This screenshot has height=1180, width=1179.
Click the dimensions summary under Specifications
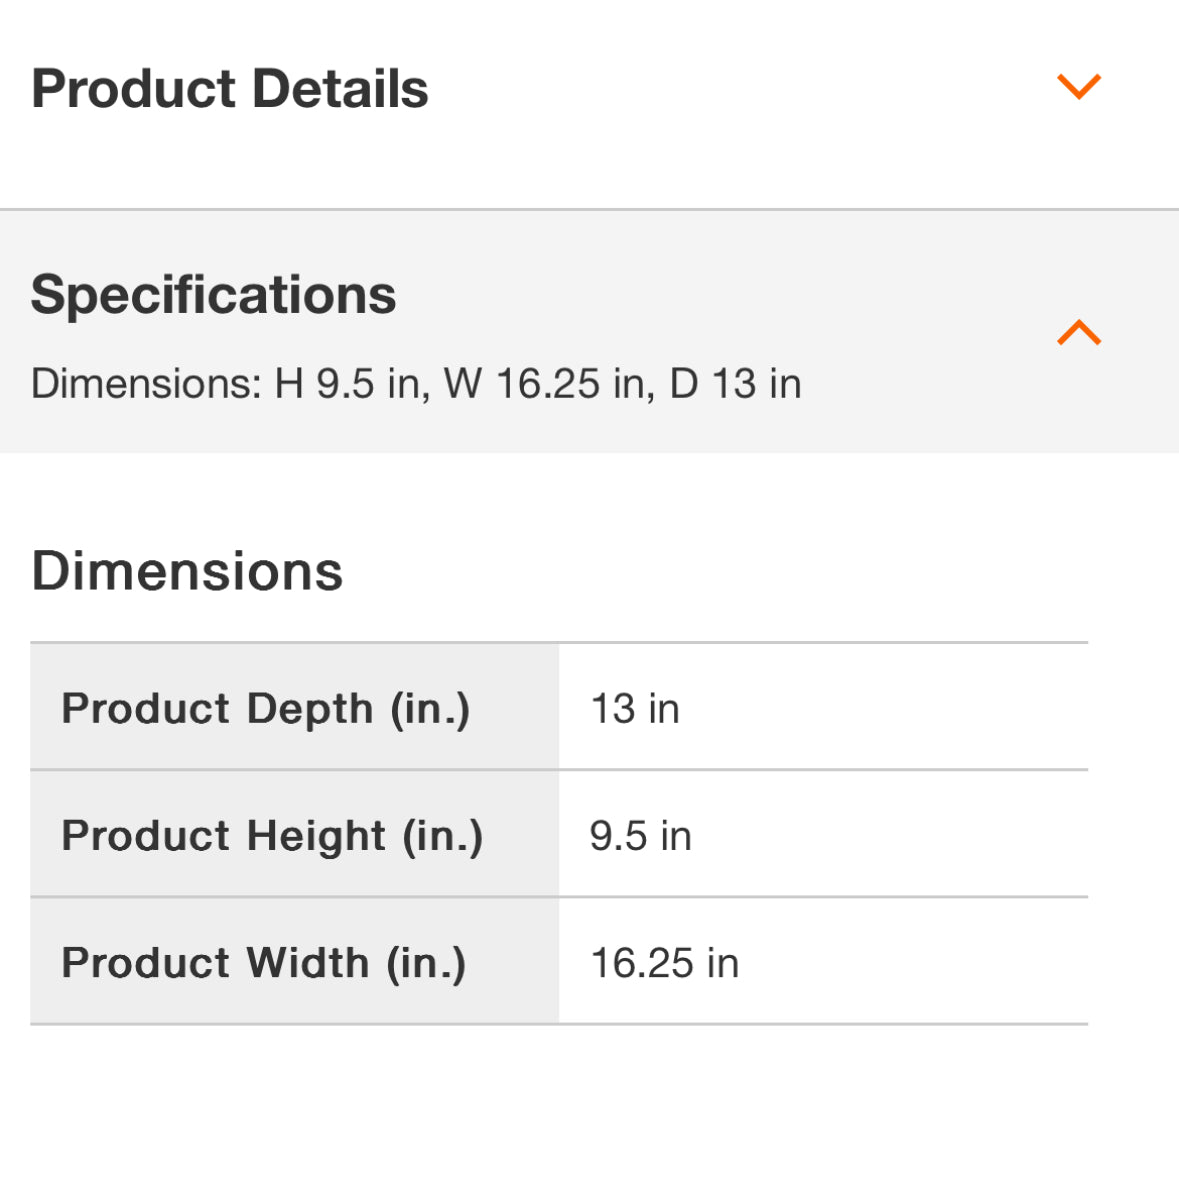(416, 384)
